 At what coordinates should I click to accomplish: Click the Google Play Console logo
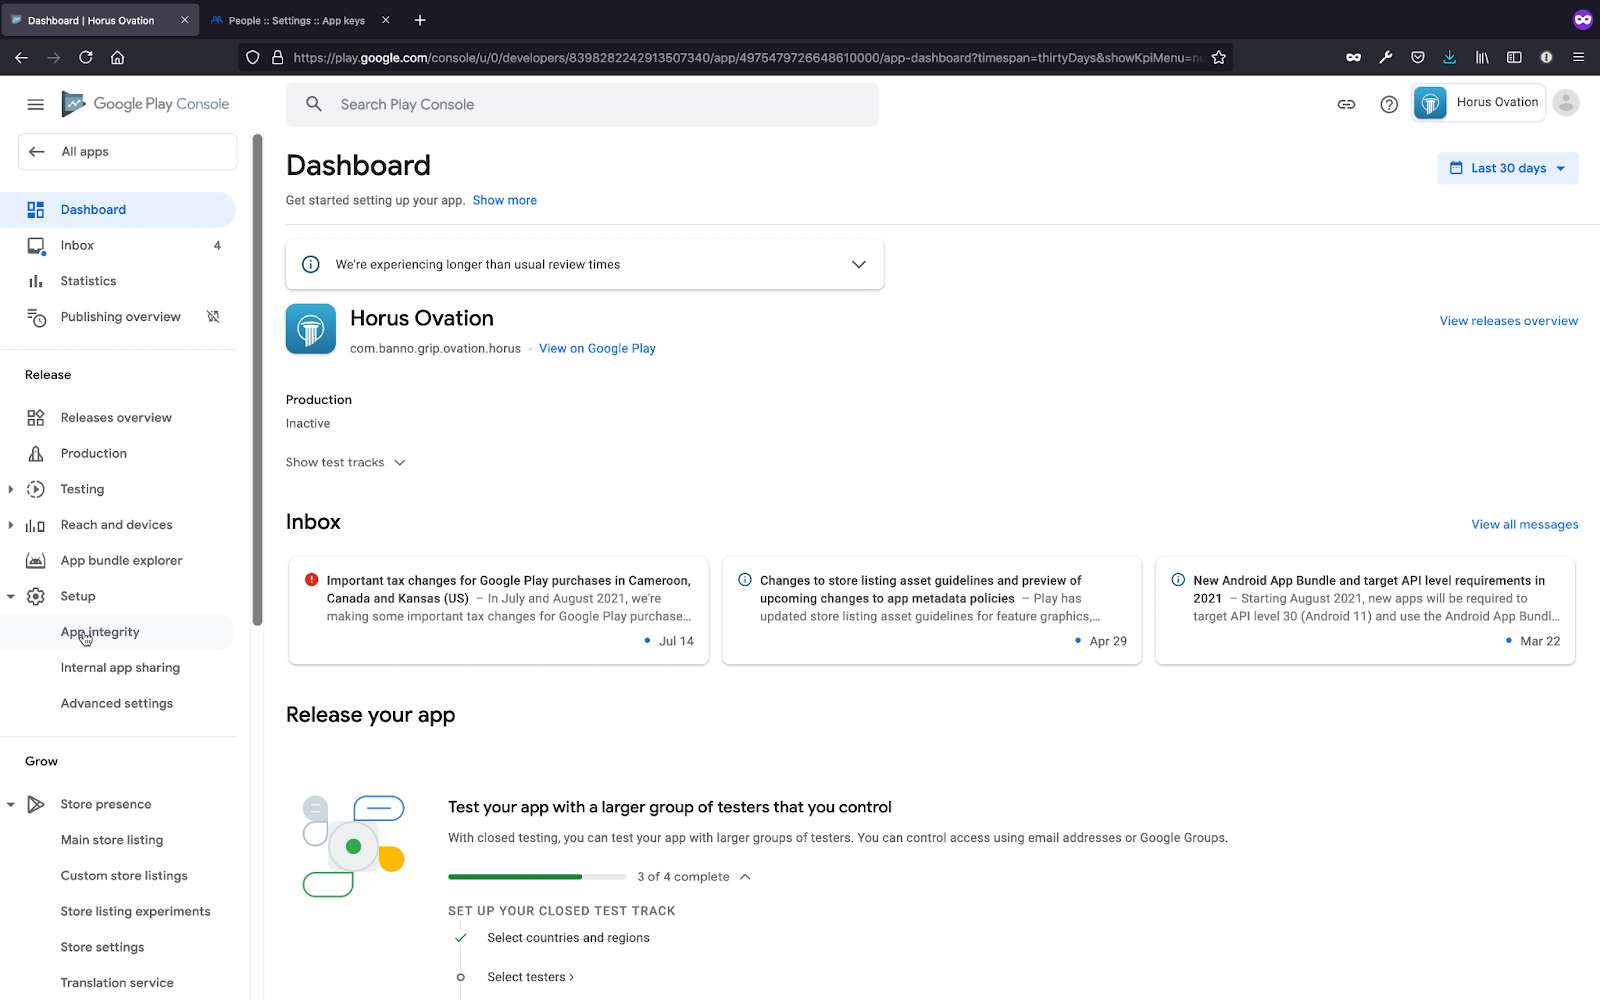tap(146, 104)
